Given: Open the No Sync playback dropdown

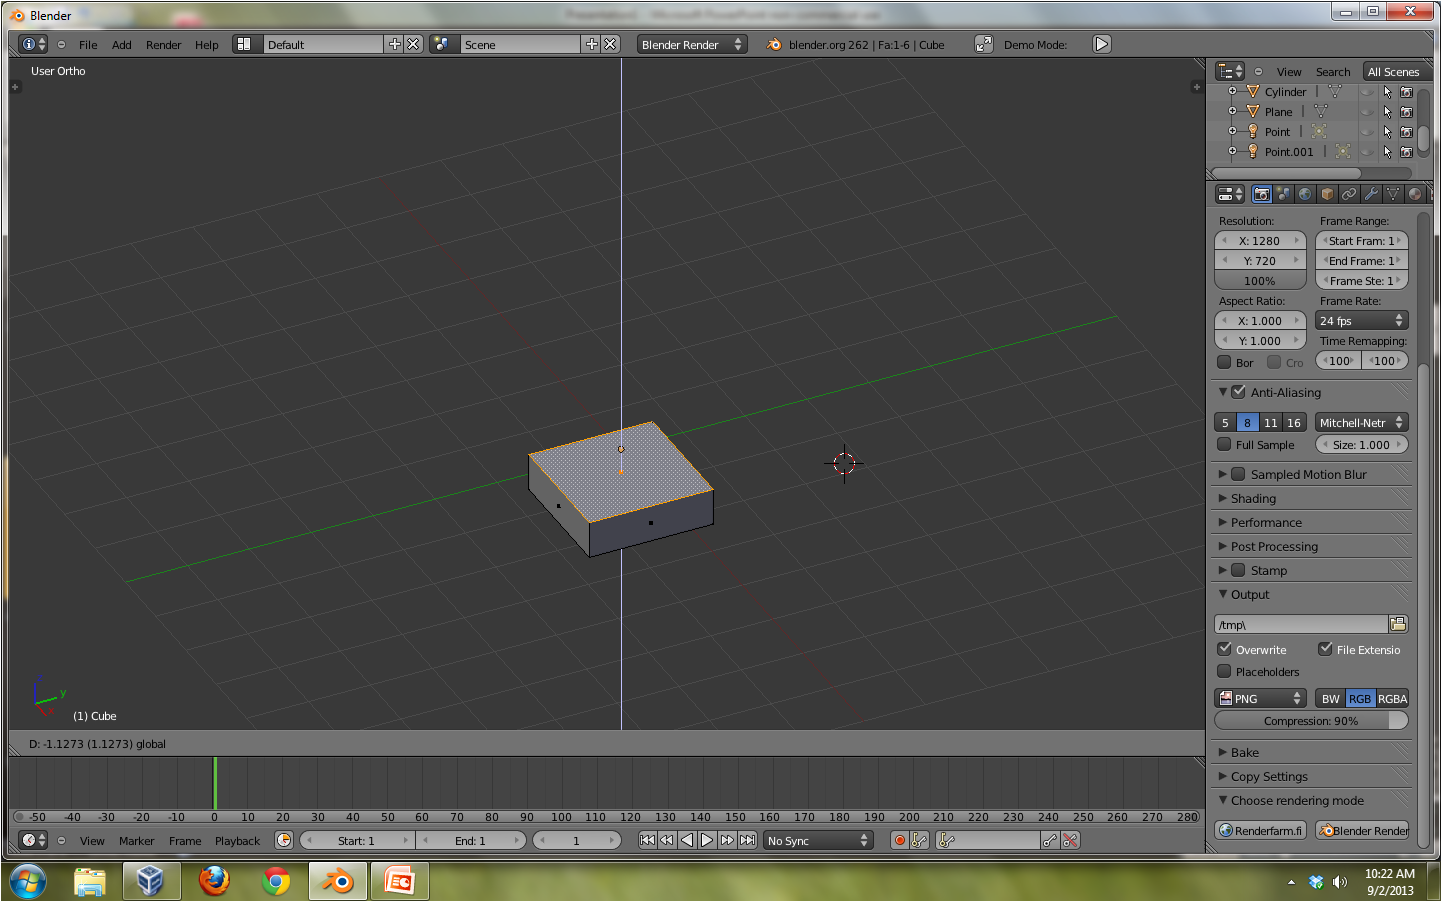Looking at the screenshot, I should 818,840.
